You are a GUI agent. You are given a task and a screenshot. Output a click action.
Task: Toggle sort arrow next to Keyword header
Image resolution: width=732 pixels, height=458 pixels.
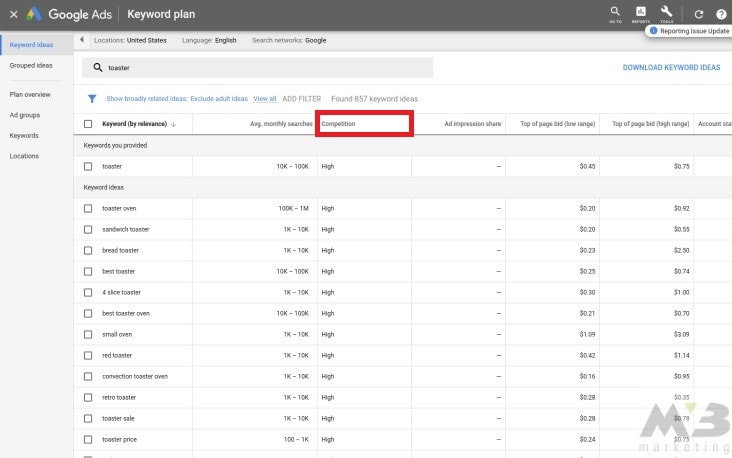(x=174, y=124)
